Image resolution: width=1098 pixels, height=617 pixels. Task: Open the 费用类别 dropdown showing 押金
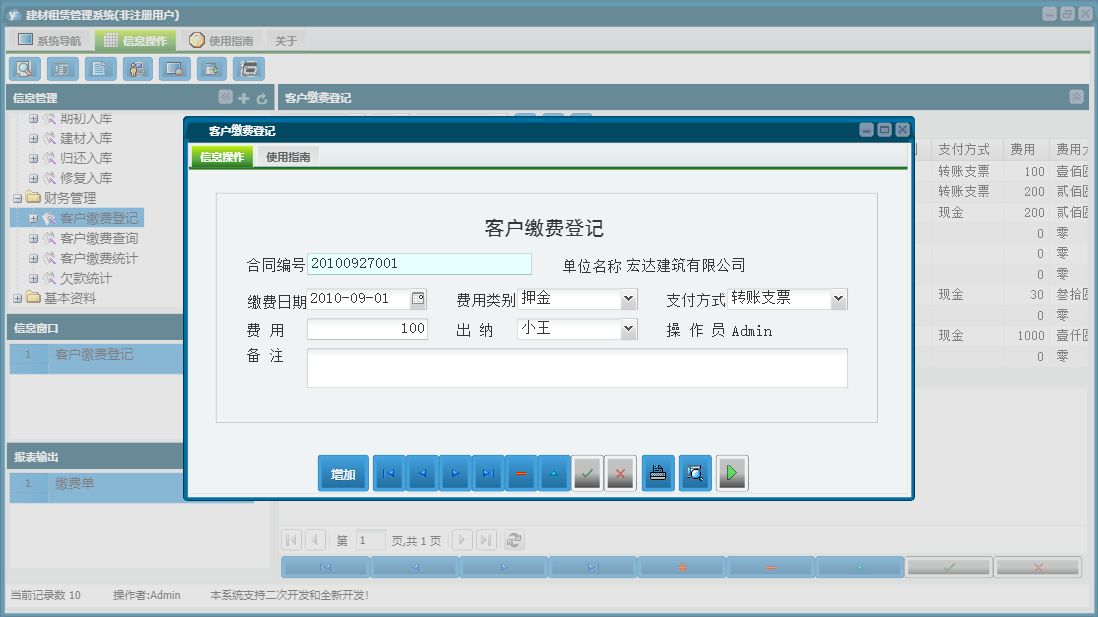[x=628, y=299]
